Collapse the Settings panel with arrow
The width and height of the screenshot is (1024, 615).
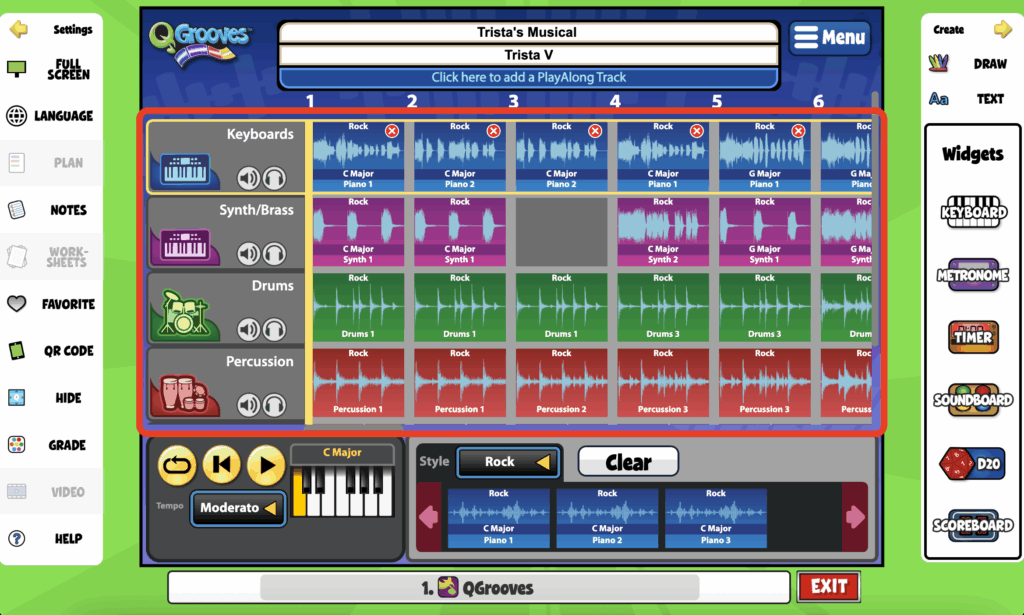(x=18, y=30)
